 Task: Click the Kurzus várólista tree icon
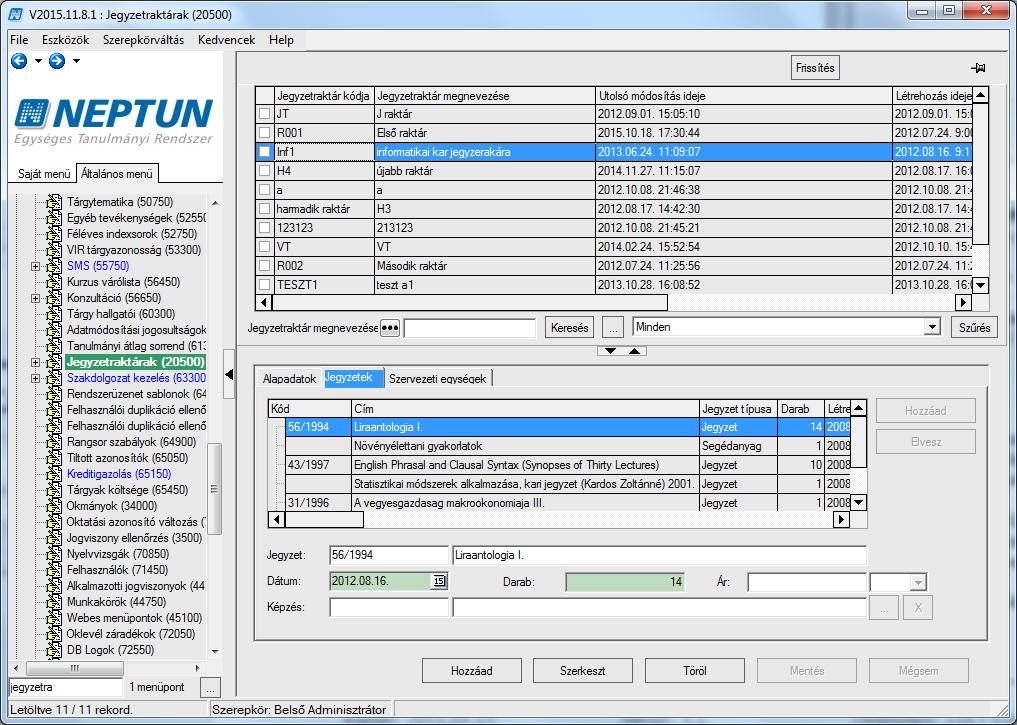pos(54,282)
